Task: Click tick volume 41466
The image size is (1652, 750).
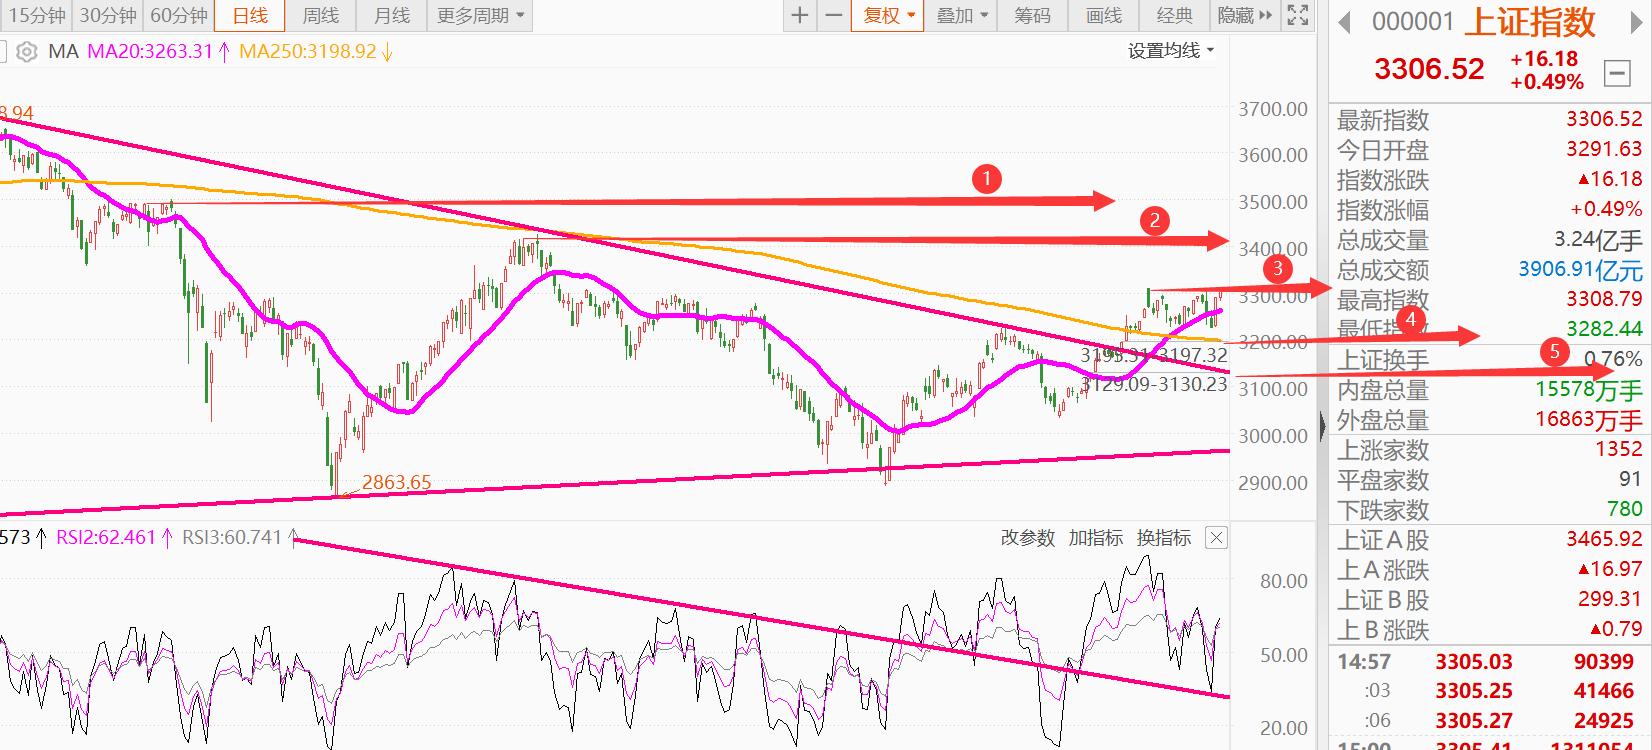Action: click(x=1603, y=691)
